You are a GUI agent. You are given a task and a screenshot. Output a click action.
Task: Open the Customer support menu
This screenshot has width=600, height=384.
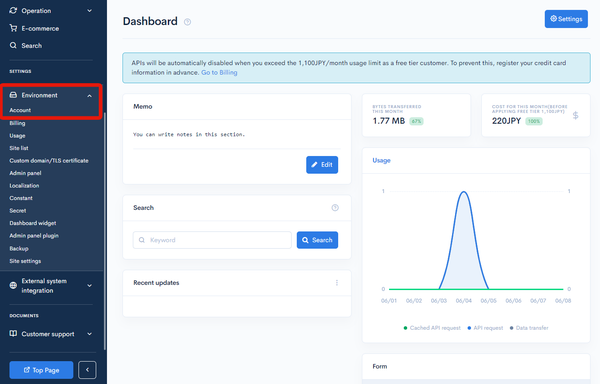(x=51, y=334)
